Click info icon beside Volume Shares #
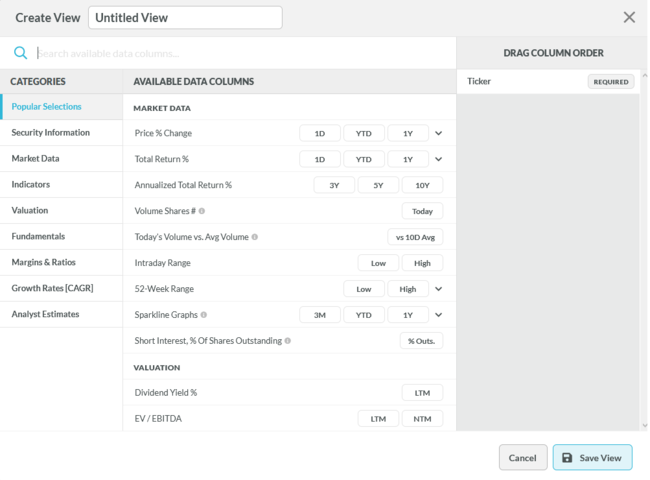Screen dimensions: 650x480 tap(202, 211)
